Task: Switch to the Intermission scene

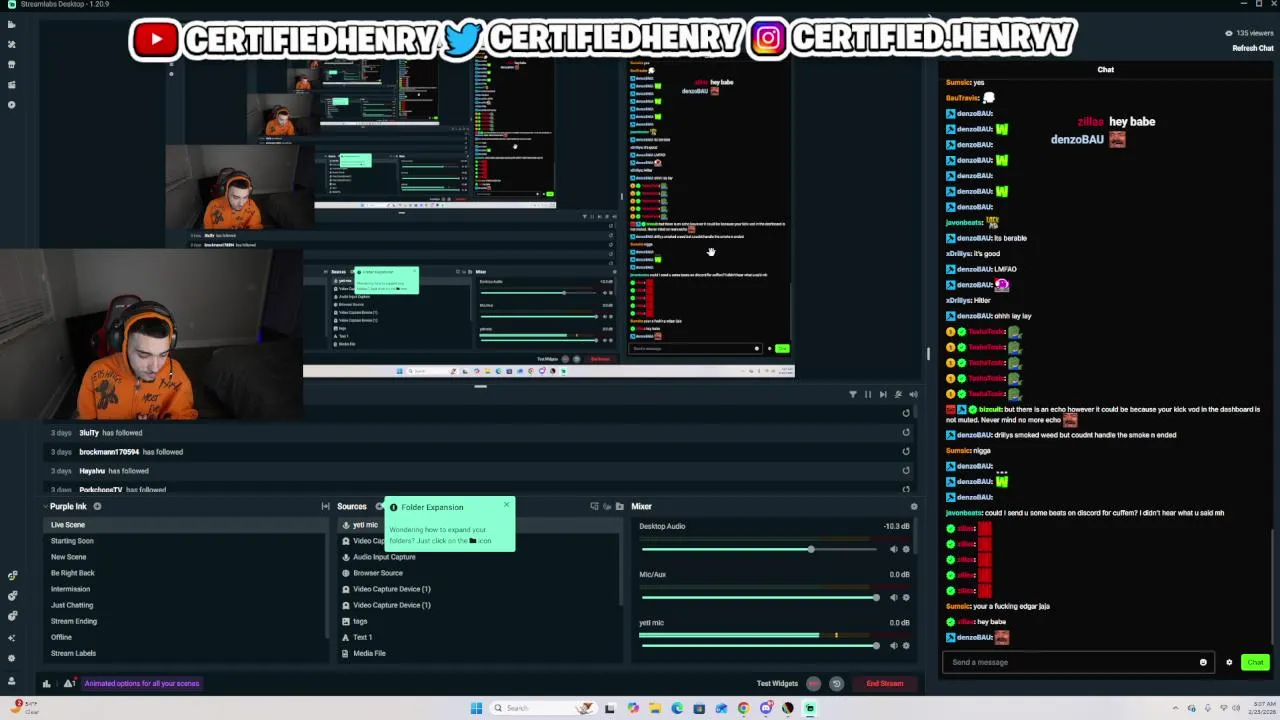Action: [x=186, y=589]
